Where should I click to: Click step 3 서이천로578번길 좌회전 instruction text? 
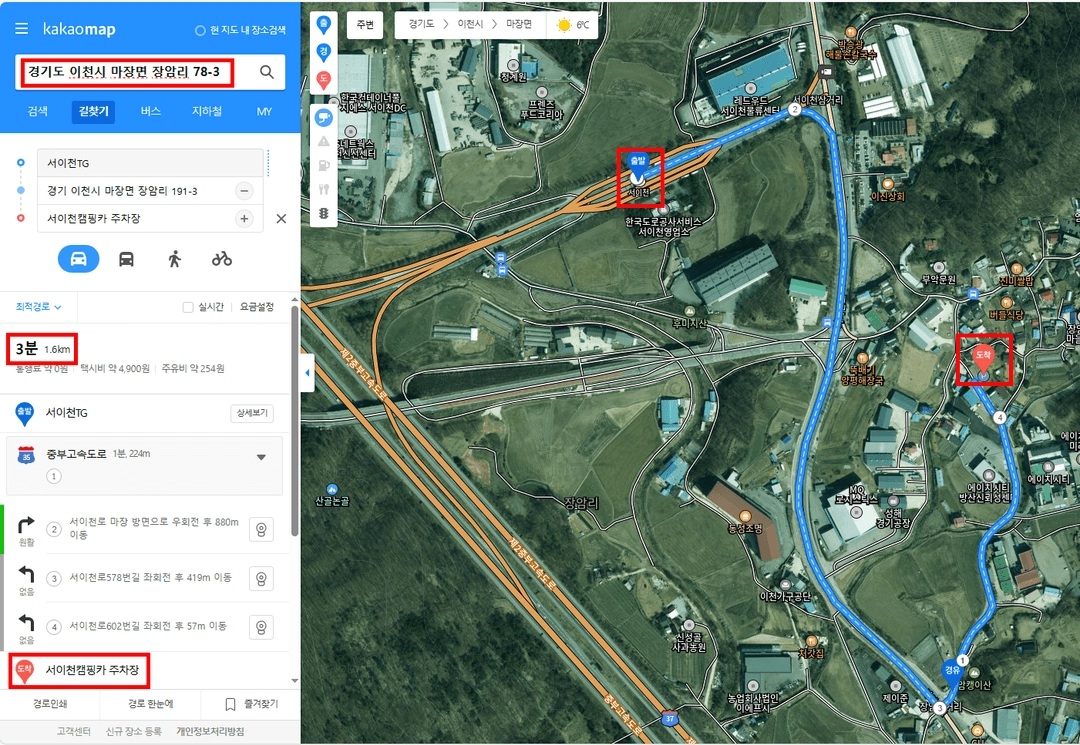click(x=150, y=577)
